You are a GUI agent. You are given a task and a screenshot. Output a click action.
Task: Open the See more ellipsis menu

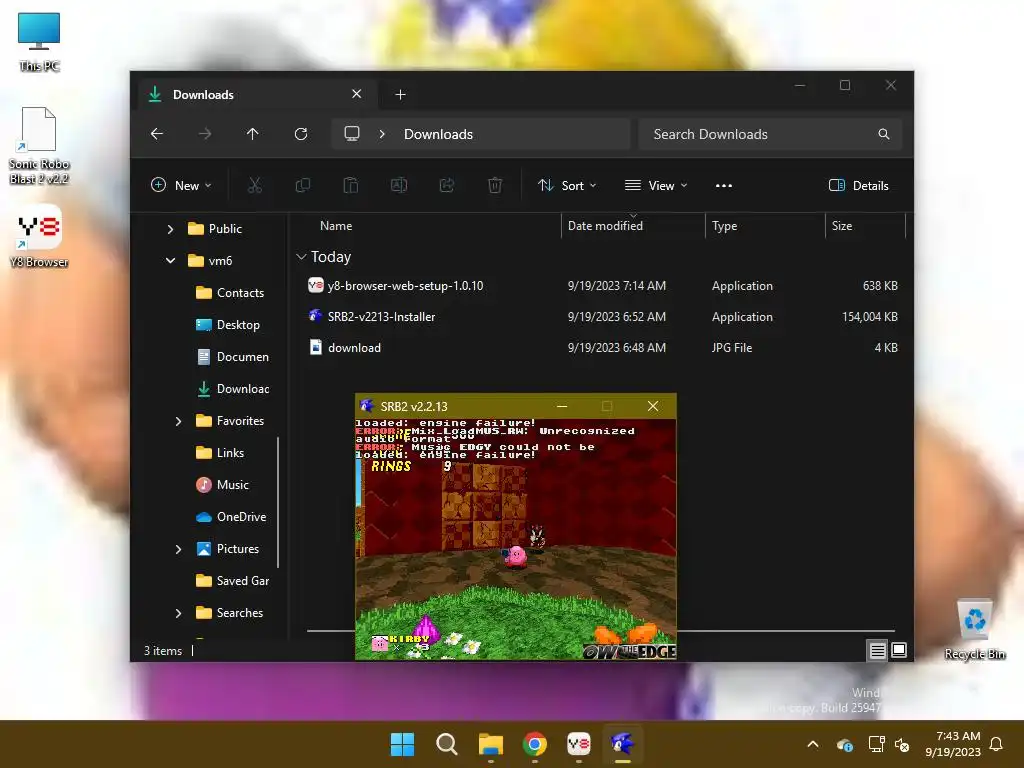(724, 185)
